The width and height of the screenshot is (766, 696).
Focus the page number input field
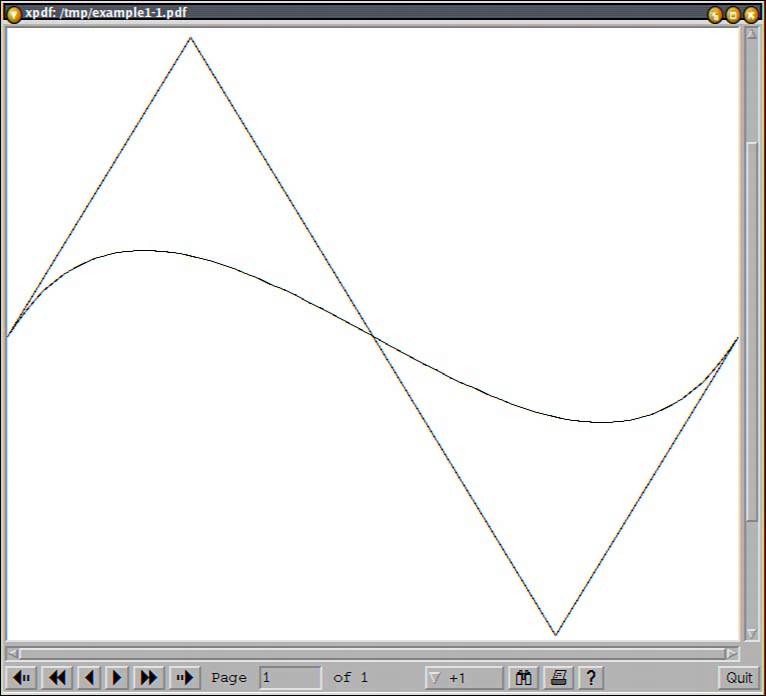tap(290, 677)
